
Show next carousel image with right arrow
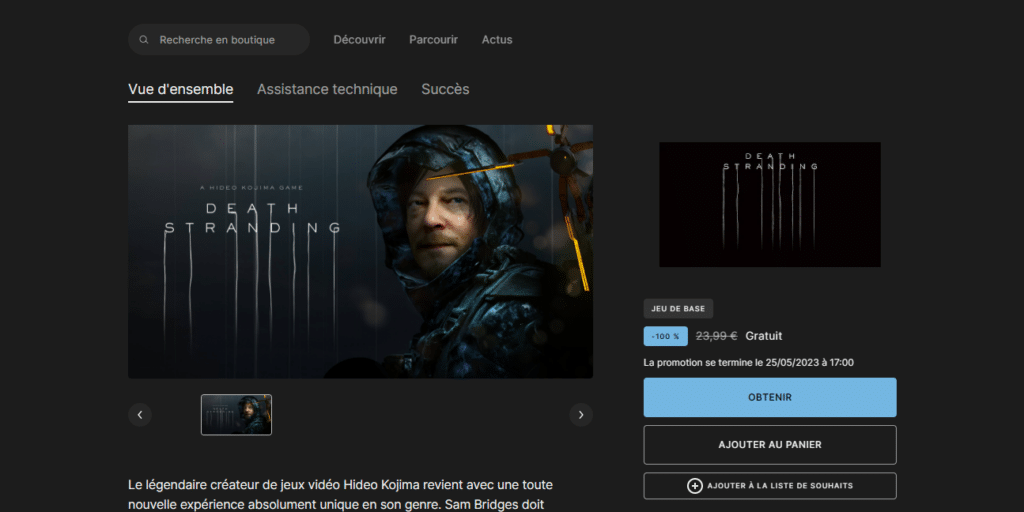(581, 415)
